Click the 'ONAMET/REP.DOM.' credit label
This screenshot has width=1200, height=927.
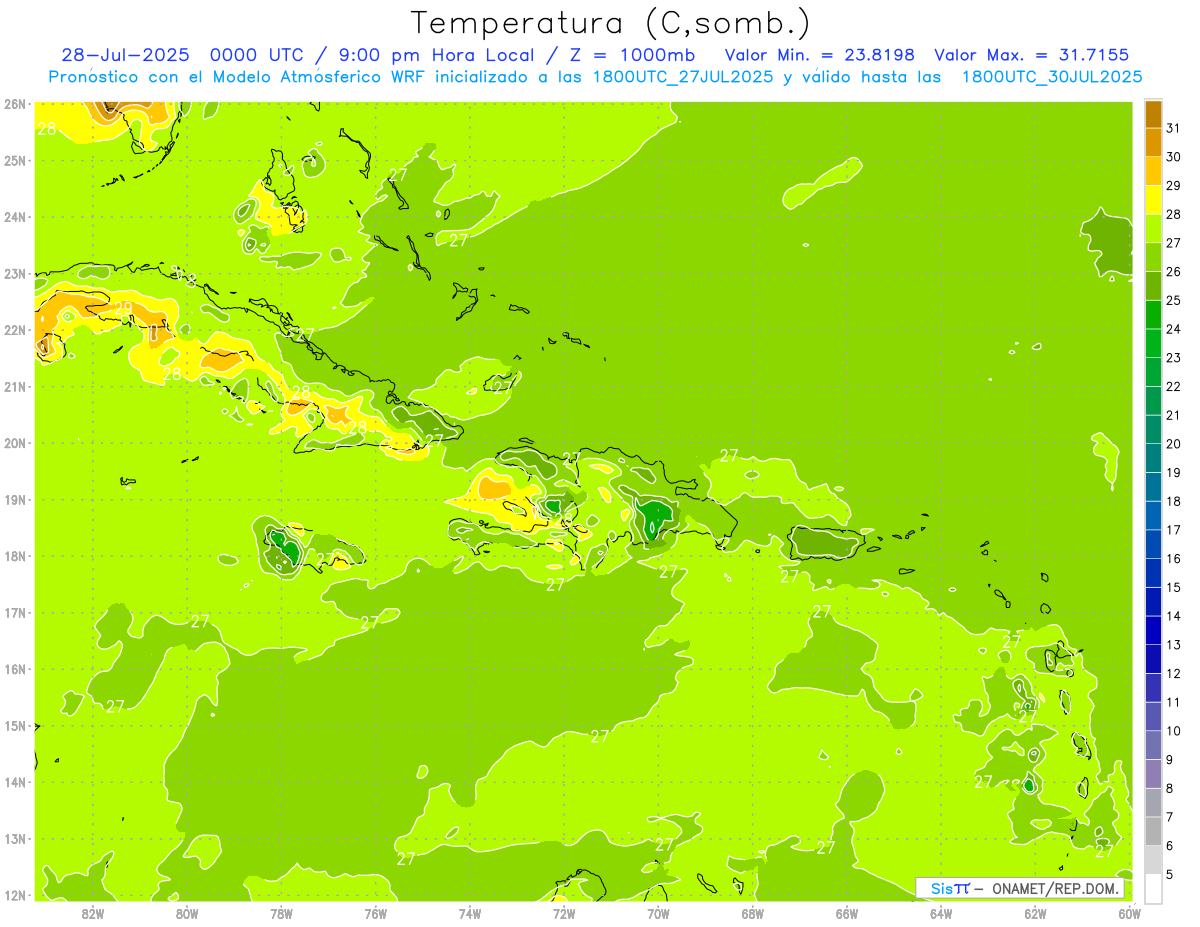(x=1055, y=889)
